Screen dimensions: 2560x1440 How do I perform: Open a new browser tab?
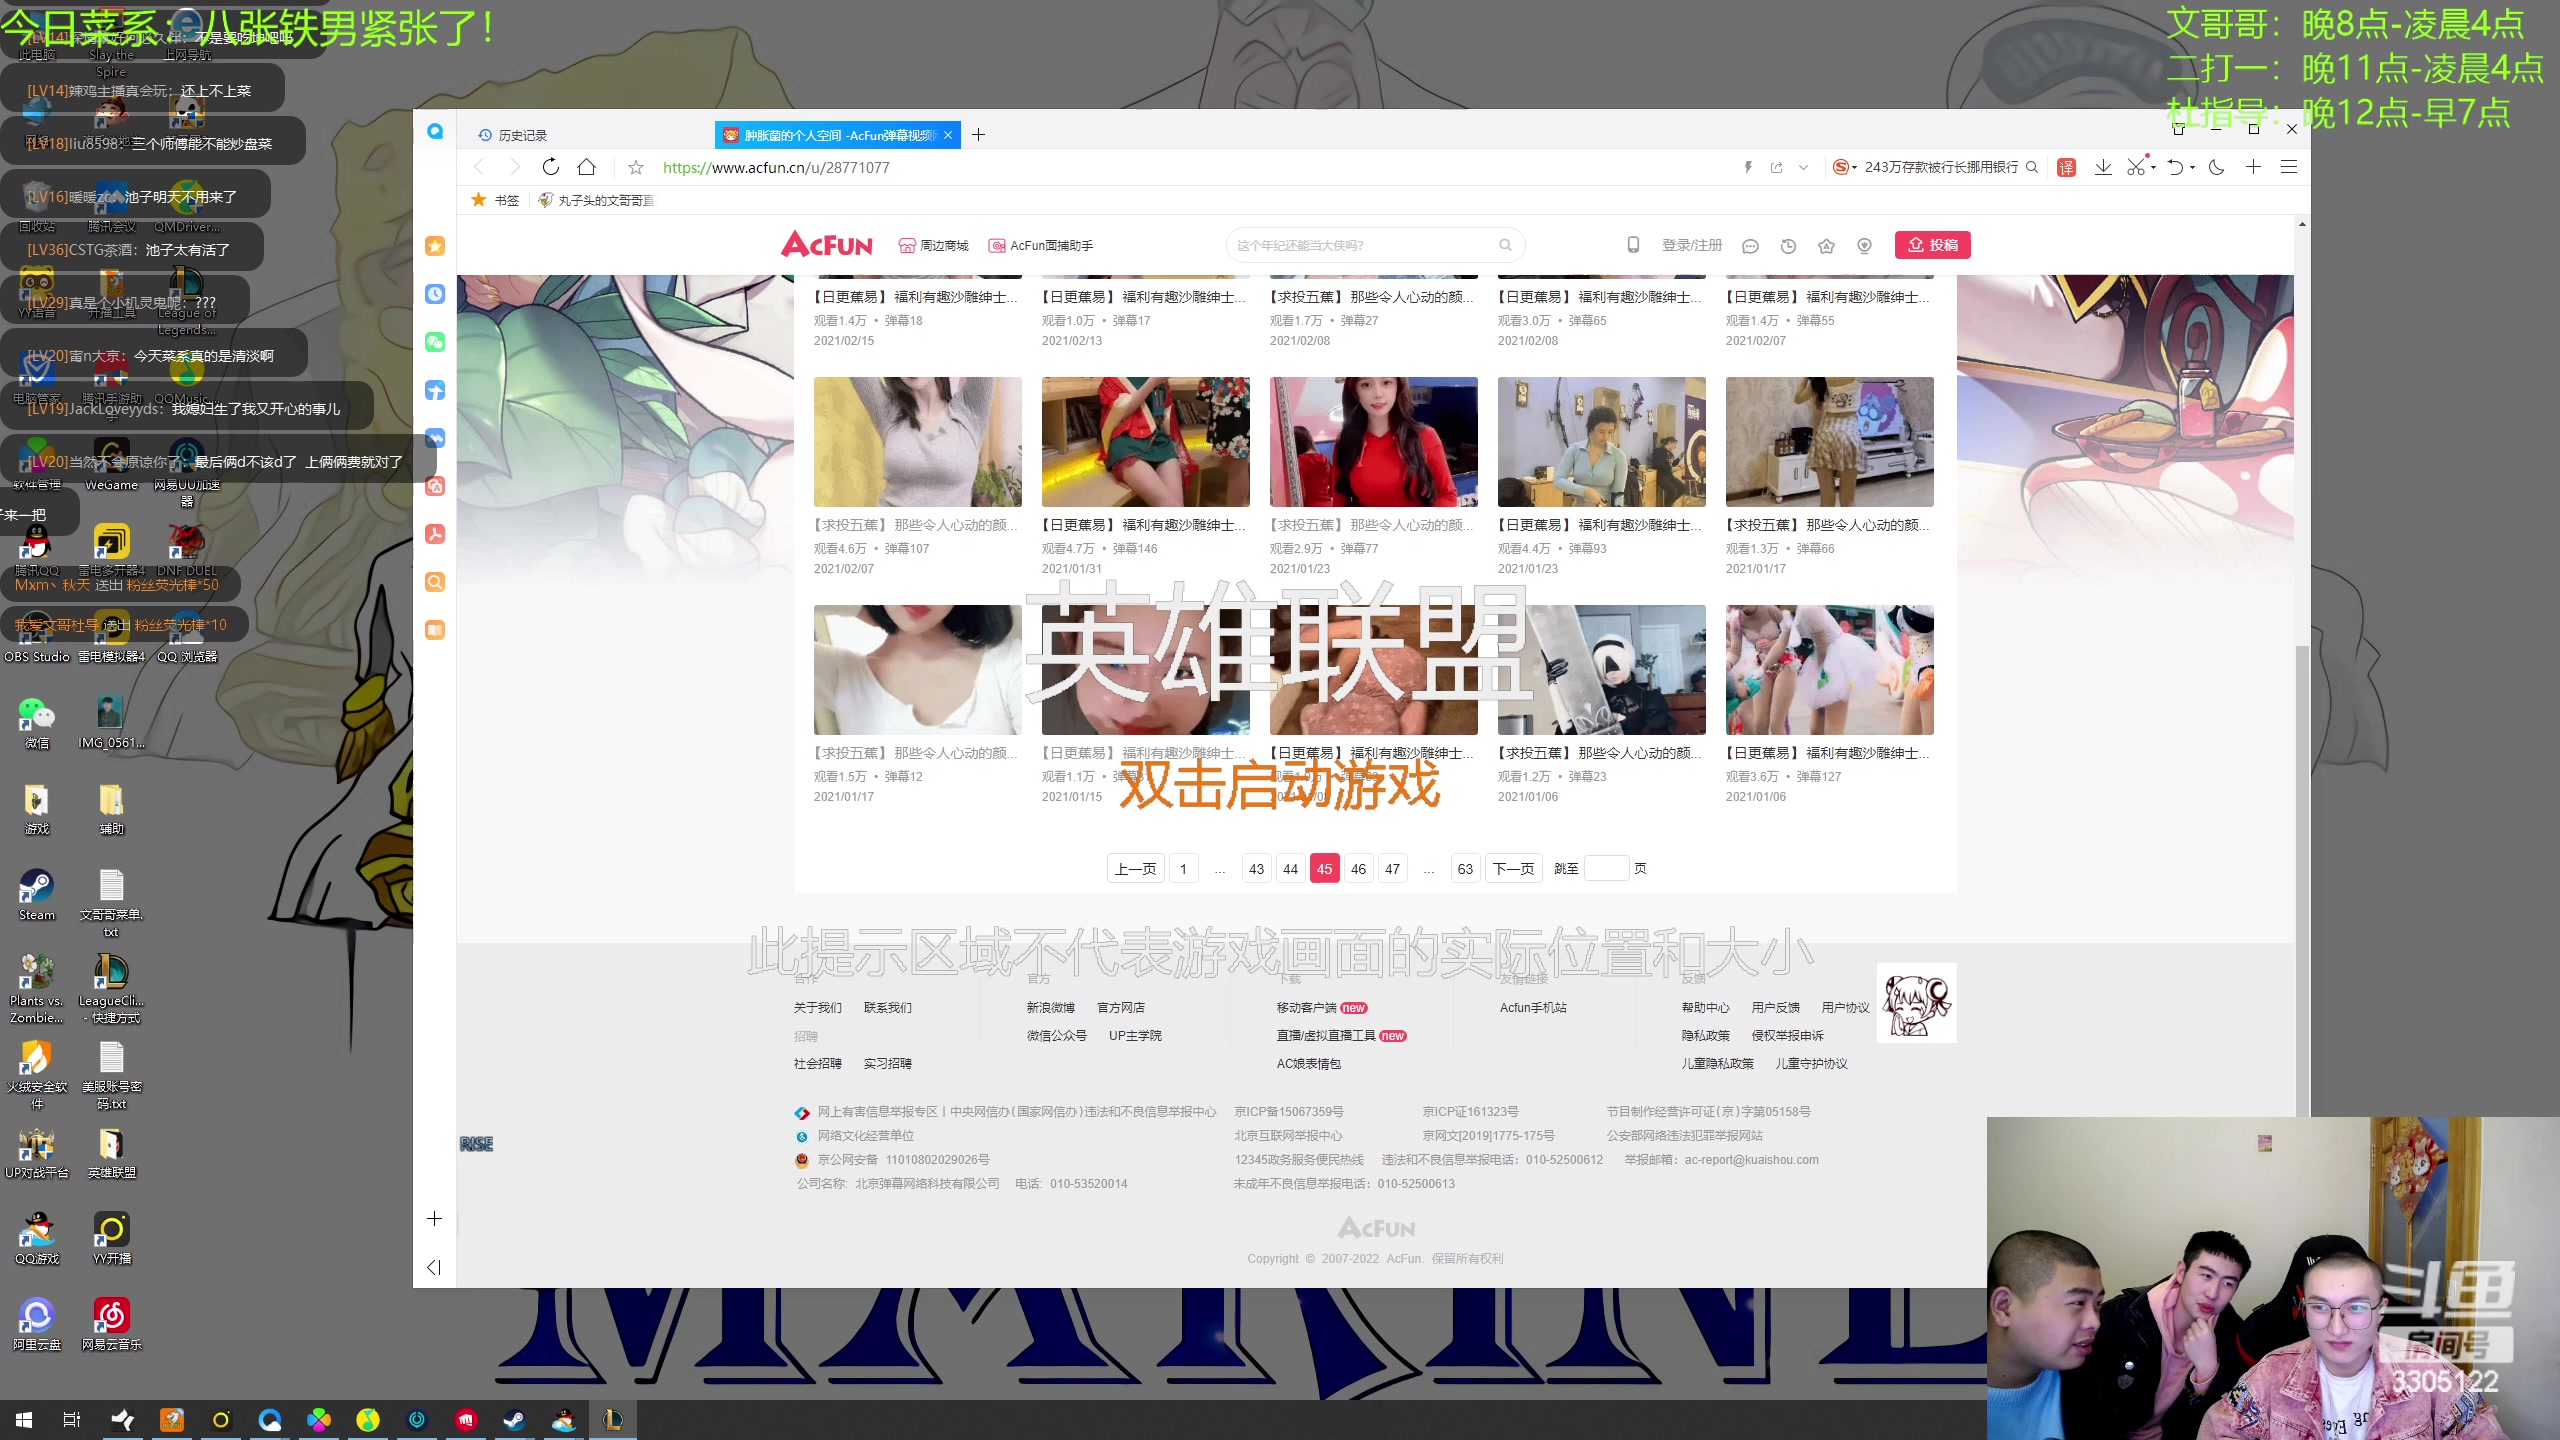978,135
